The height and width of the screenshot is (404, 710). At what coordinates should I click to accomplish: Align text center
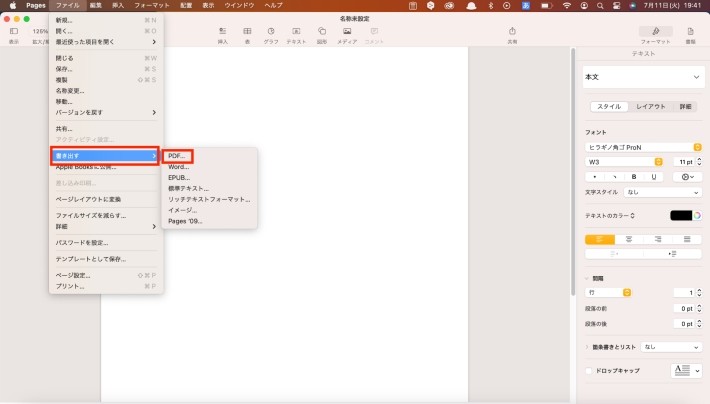click(629, 239)
